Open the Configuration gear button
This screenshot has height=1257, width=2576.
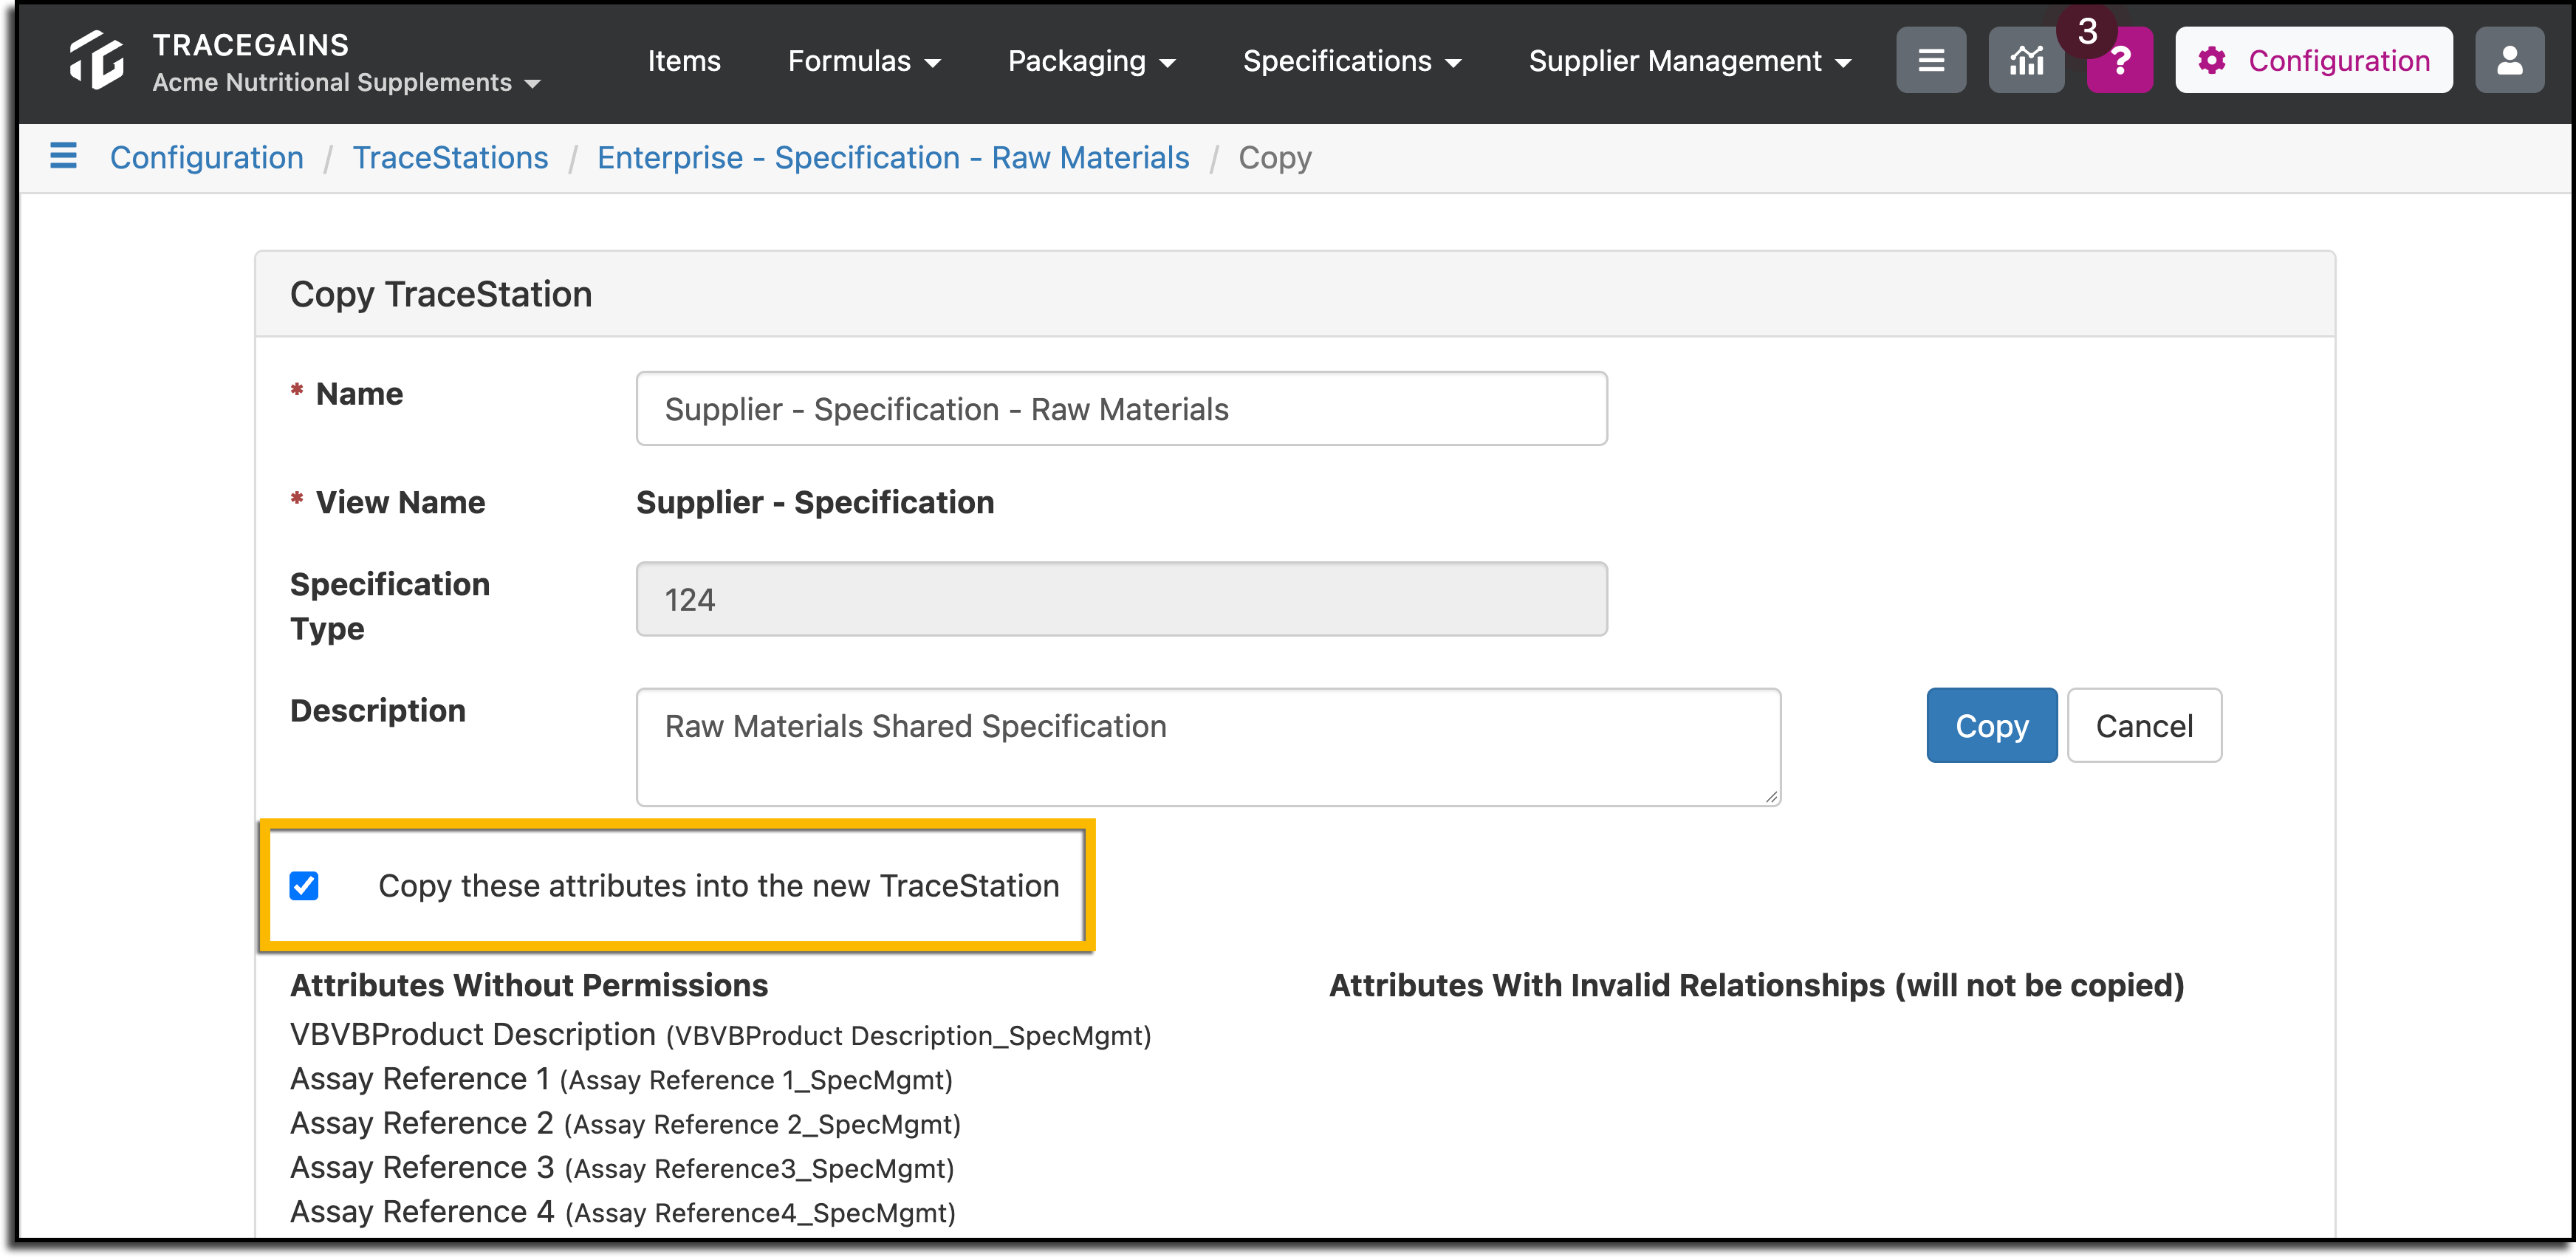click(2313, 61)
